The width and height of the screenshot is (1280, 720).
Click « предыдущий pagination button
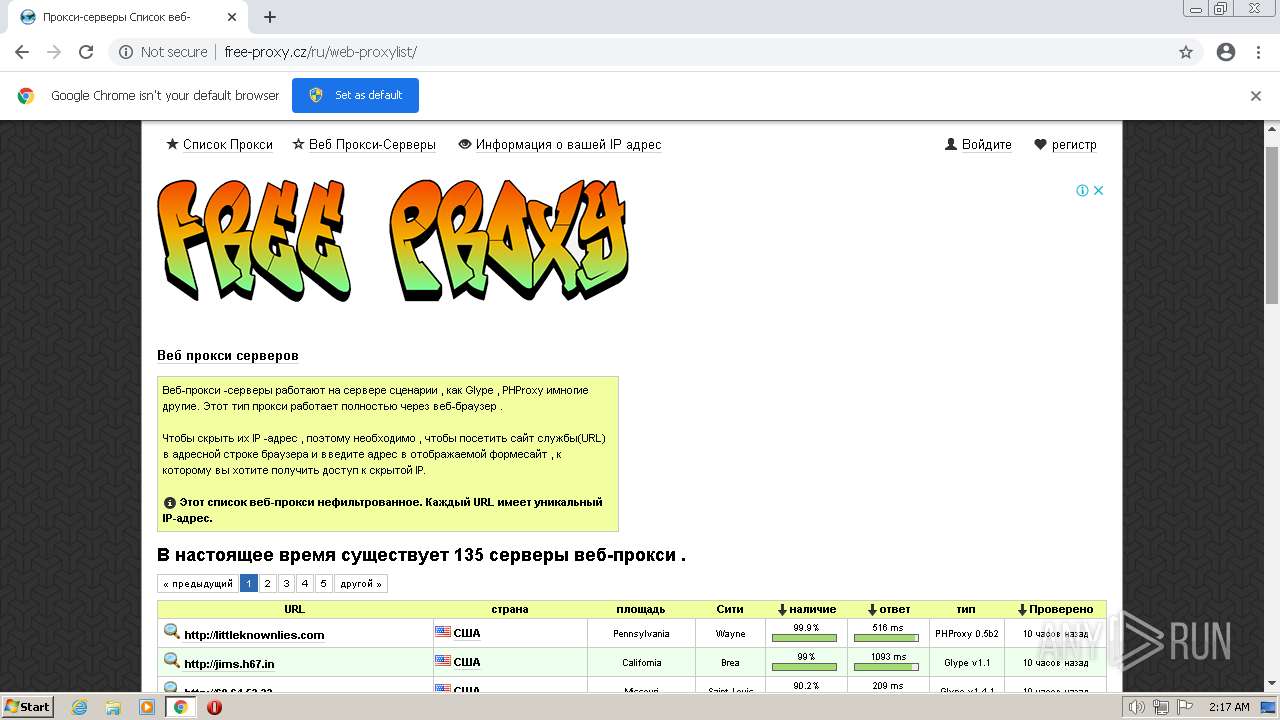click(198, 584)
